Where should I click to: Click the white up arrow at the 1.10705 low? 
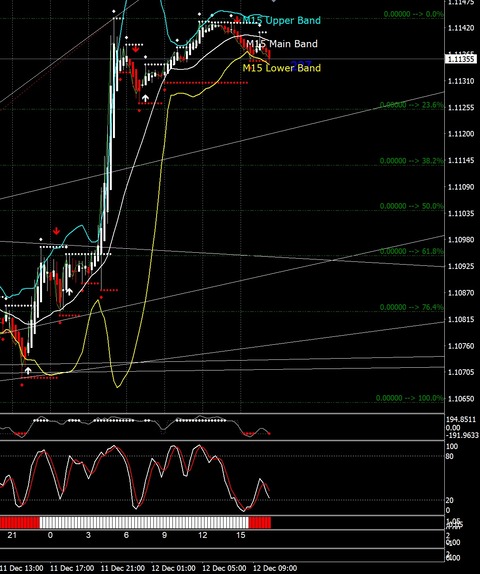[x=28, y=371]
